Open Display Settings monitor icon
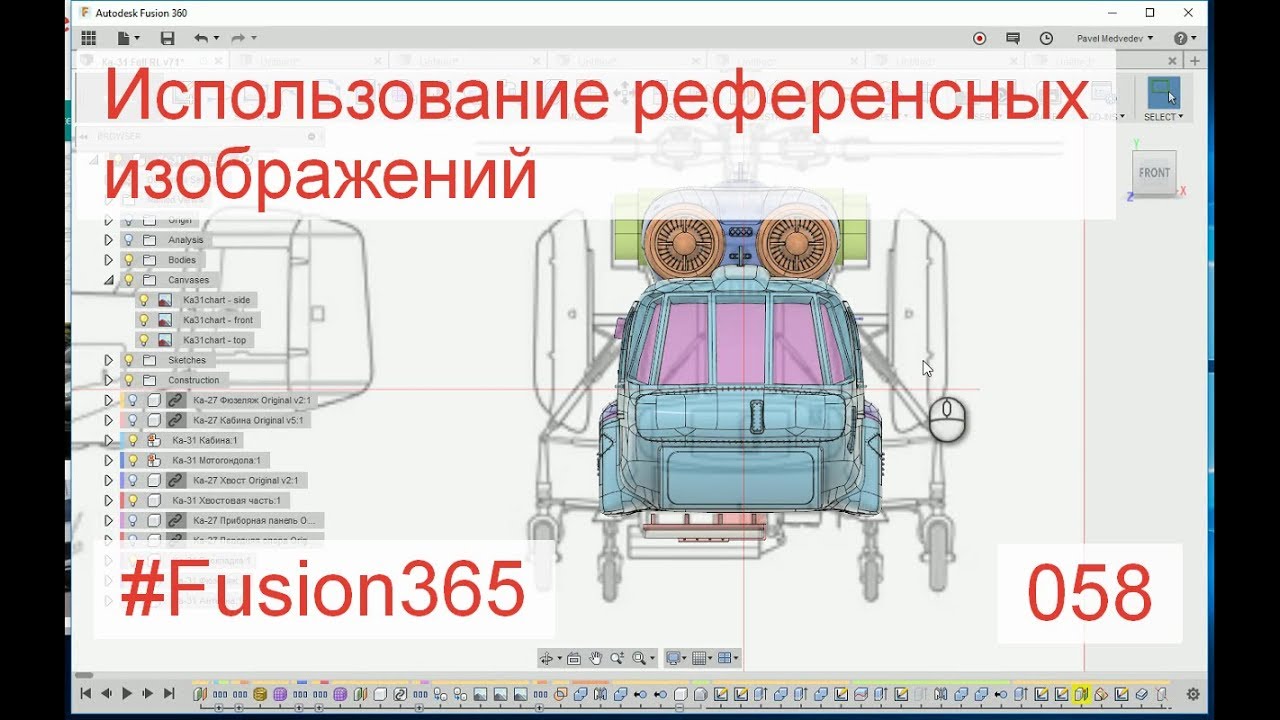This screenshot has height=720, width=1280. [676, 658]
